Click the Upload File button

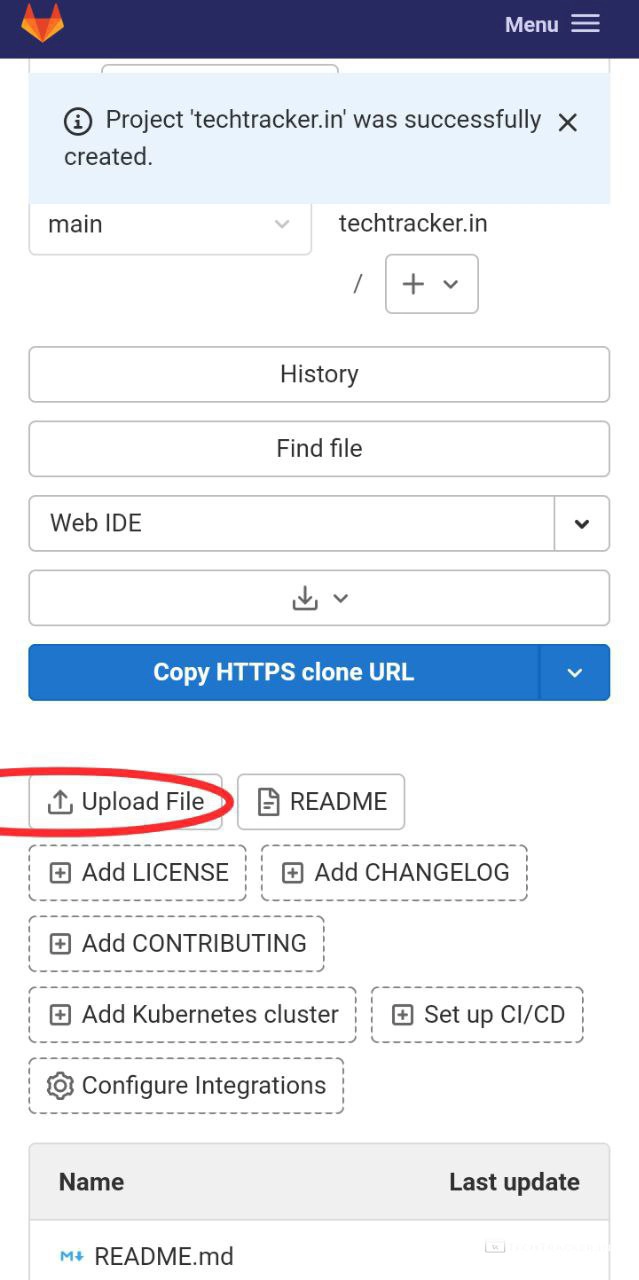pyautogui.click(x=126, y=801)
